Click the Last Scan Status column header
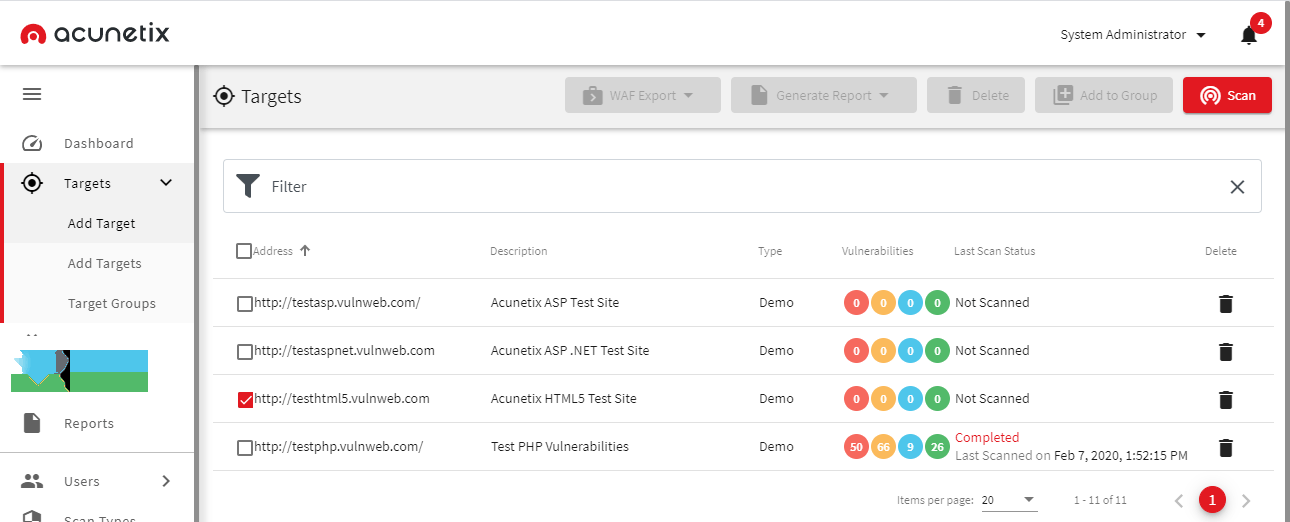This screenshot has width=1290, height=522. pos(995,251)
